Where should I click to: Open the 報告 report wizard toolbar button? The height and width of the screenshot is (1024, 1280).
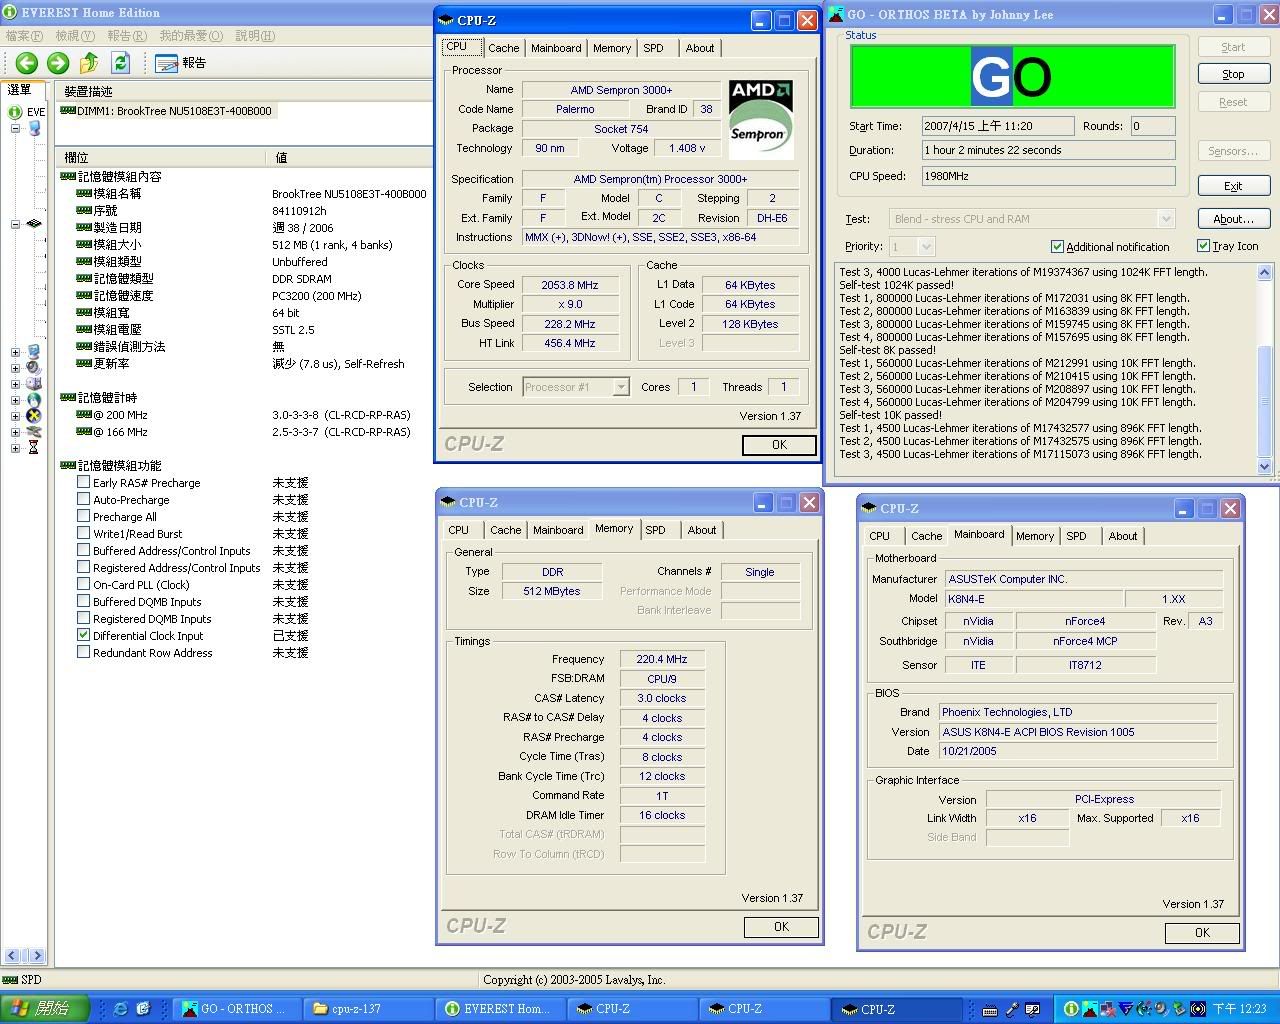[x=181, y=63]
